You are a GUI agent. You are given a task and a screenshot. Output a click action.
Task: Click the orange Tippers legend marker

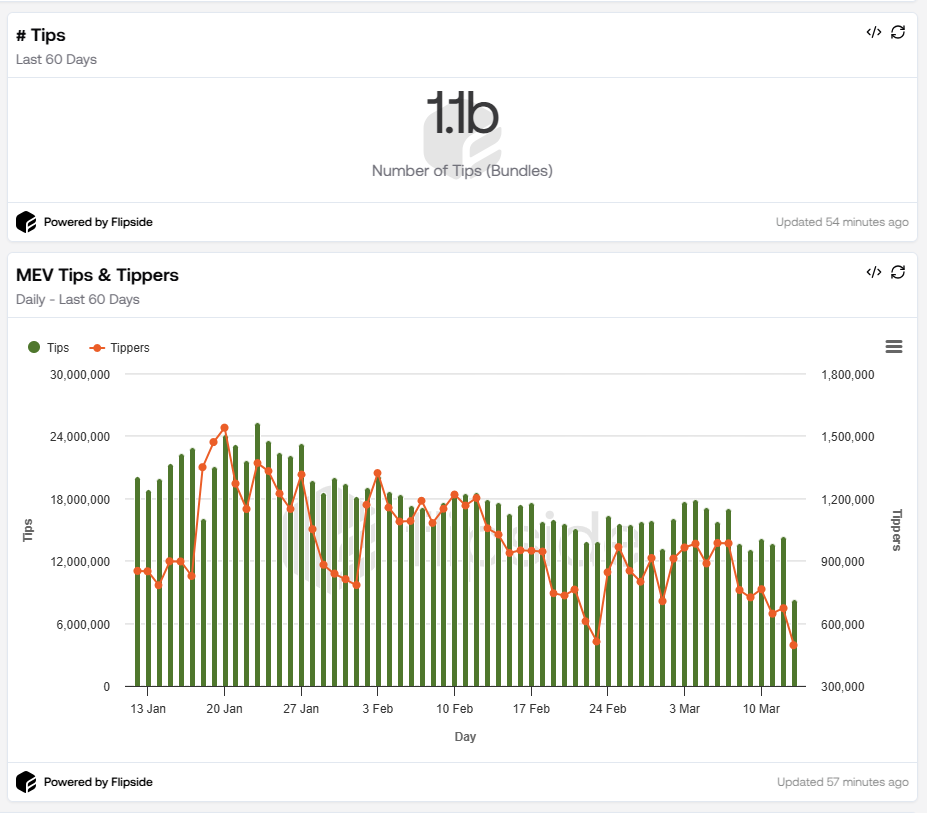pyautogui.click(x=97, y=348)
